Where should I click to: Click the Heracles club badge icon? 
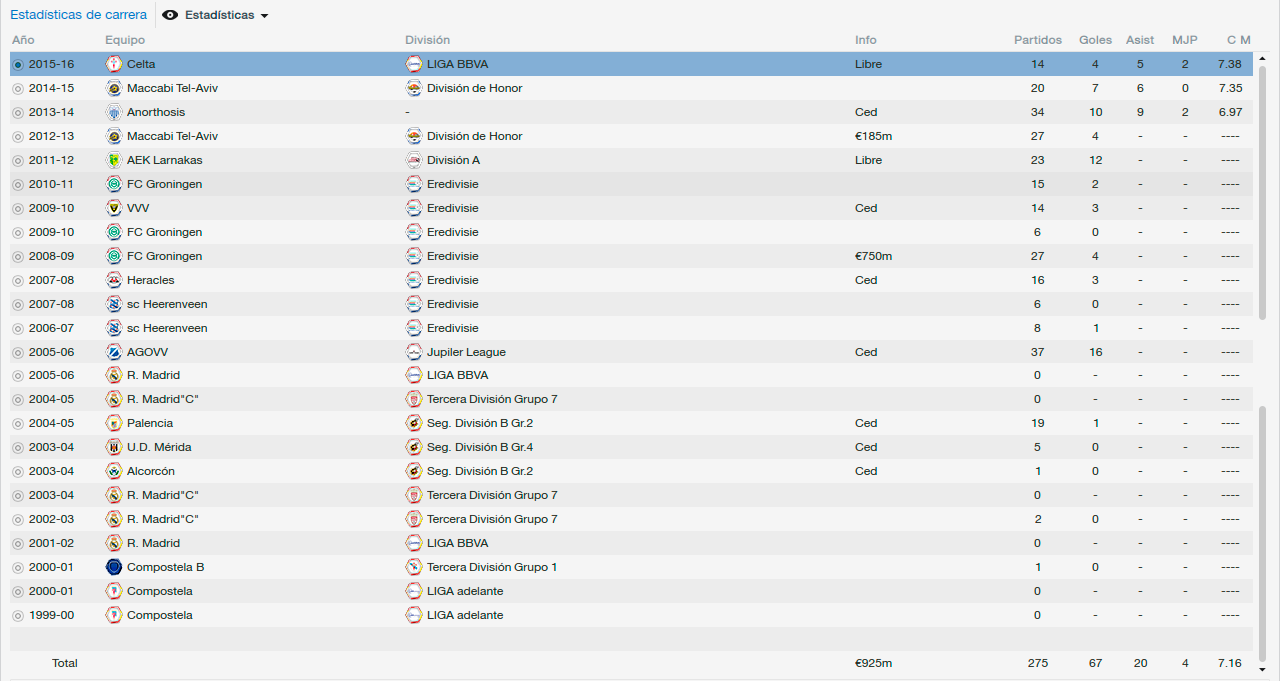[114, 280]
